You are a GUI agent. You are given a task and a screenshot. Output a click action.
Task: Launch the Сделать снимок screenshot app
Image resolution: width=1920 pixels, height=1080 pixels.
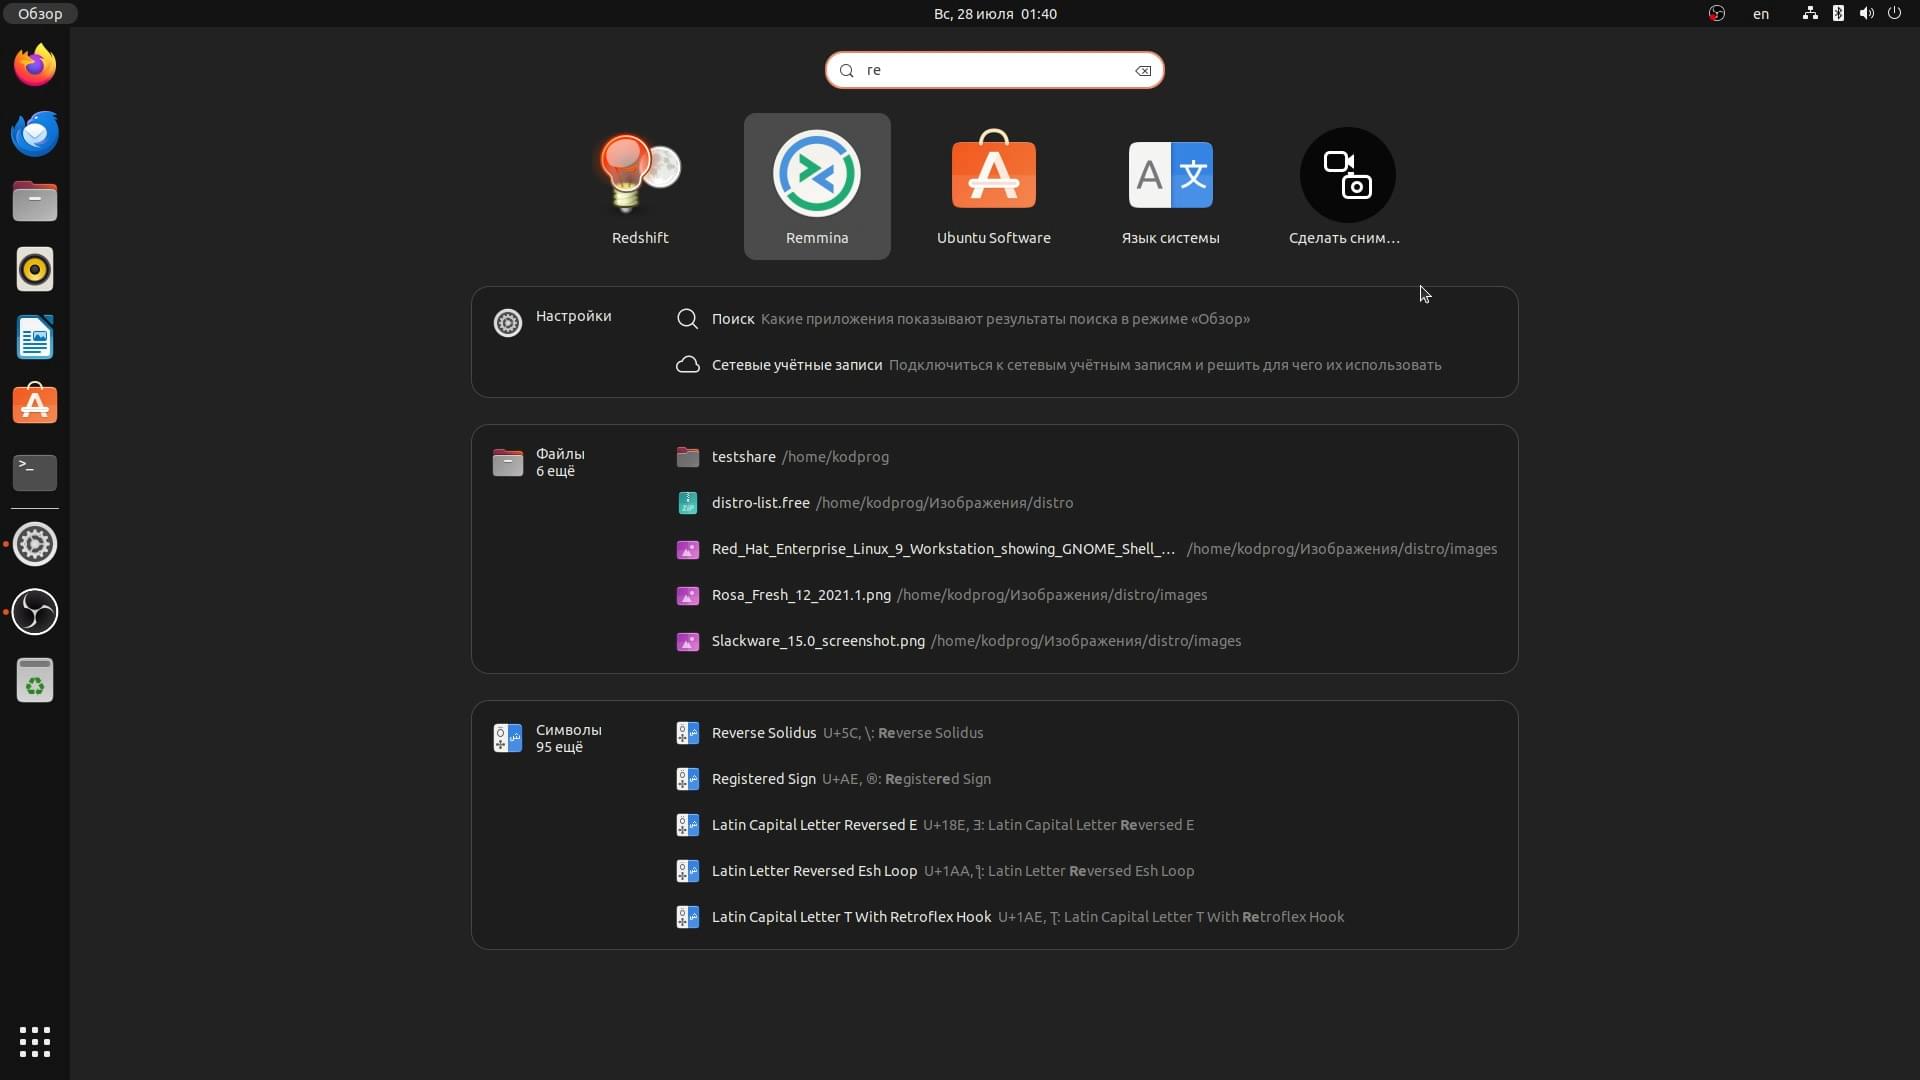click(1347, 187)
